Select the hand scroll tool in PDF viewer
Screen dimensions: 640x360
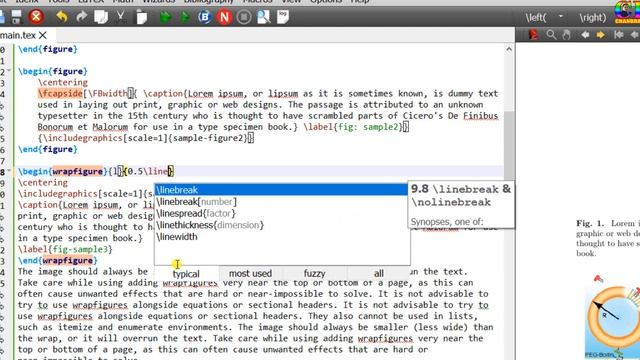[567, 35]
